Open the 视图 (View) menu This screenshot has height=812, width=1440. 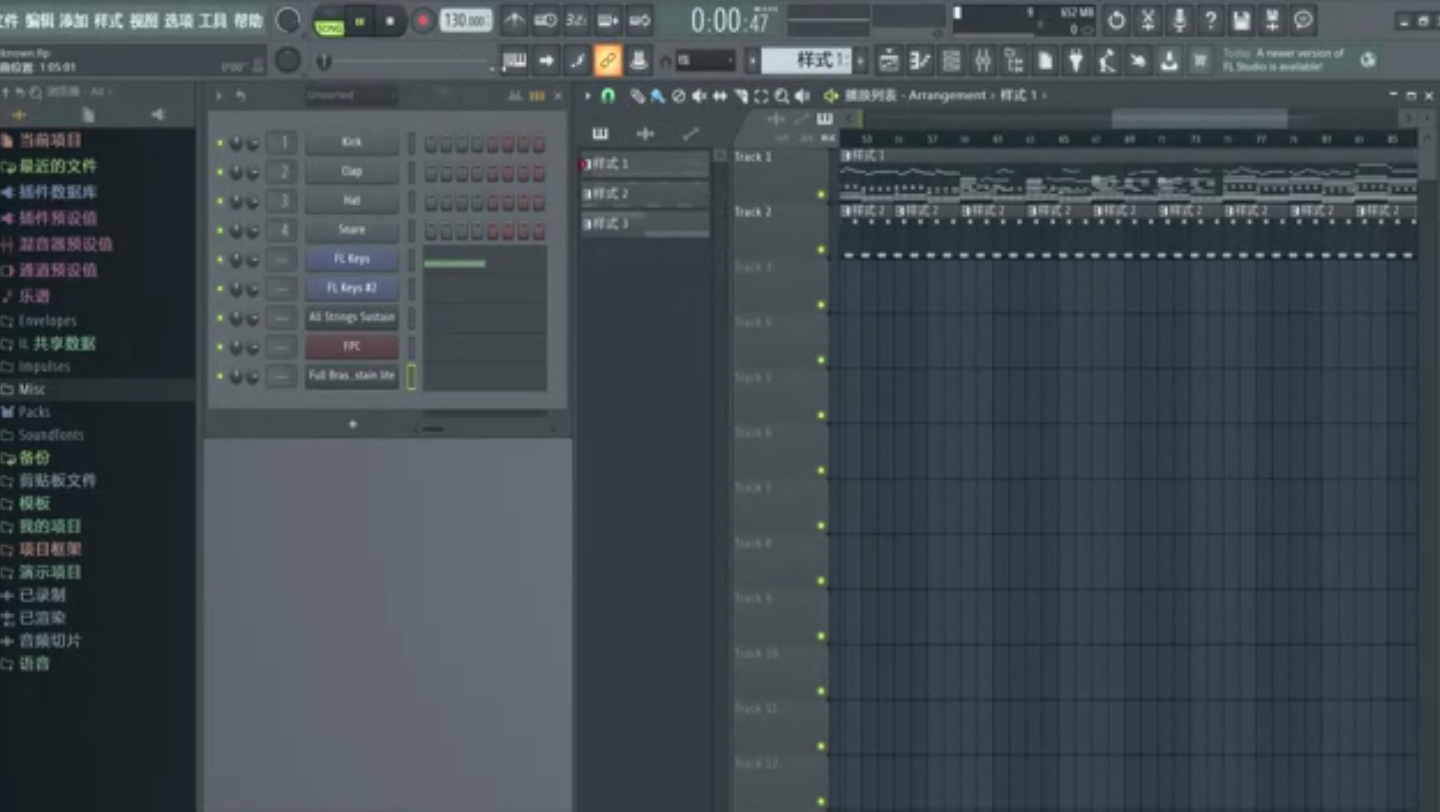point(143,20)
